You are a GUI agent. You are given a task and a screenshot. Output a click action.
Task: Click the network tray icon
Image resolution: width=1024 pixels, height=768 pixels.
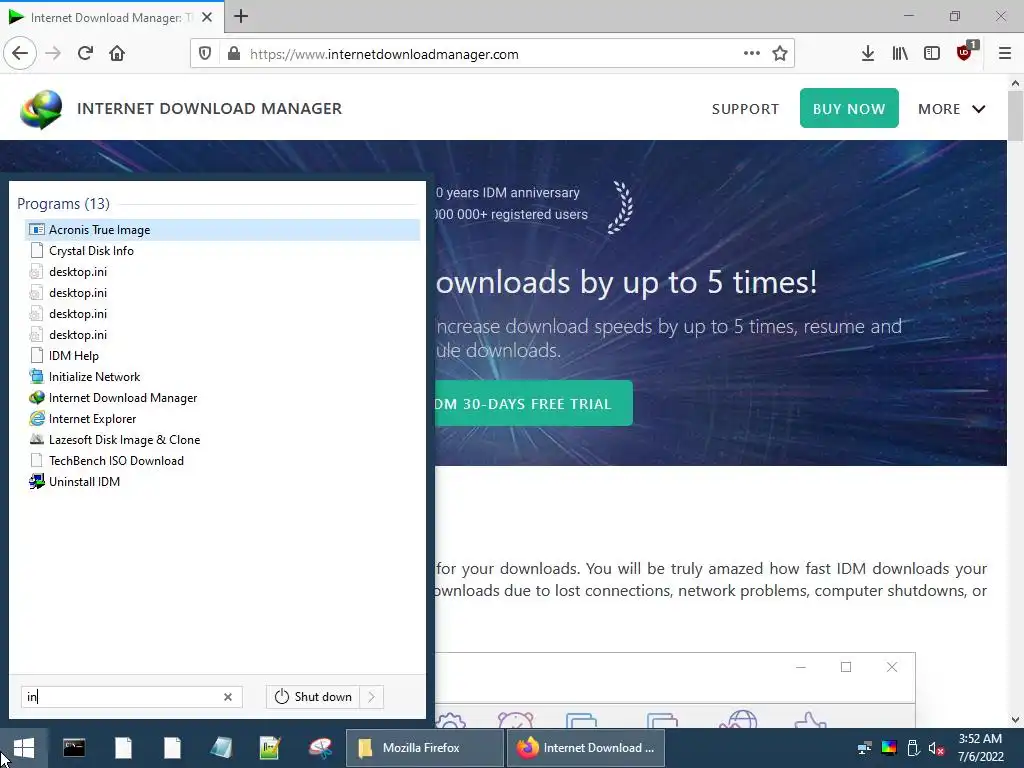click(865, 748)
